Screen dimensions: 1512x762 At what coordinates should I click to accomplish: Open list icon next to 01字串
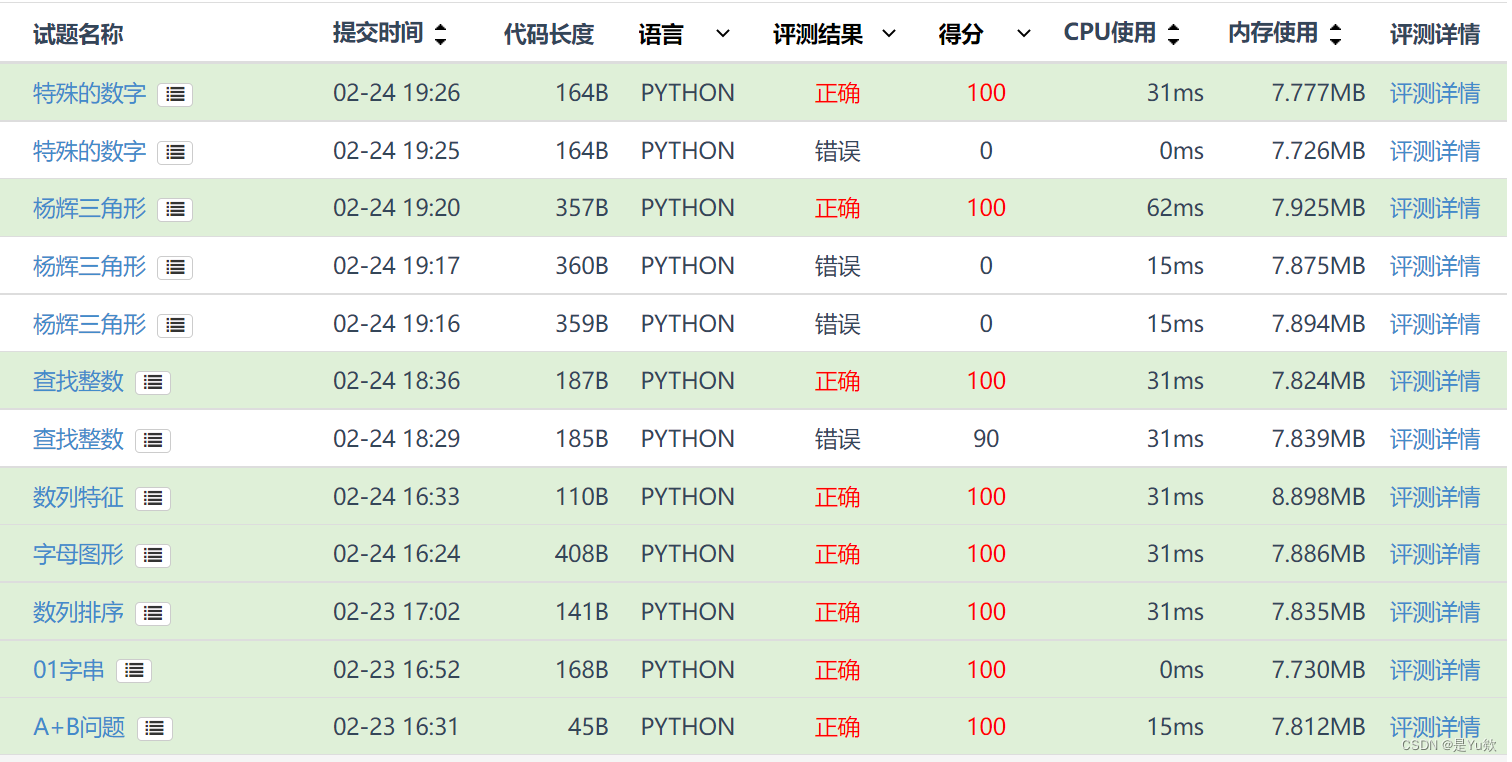(134, 670)
